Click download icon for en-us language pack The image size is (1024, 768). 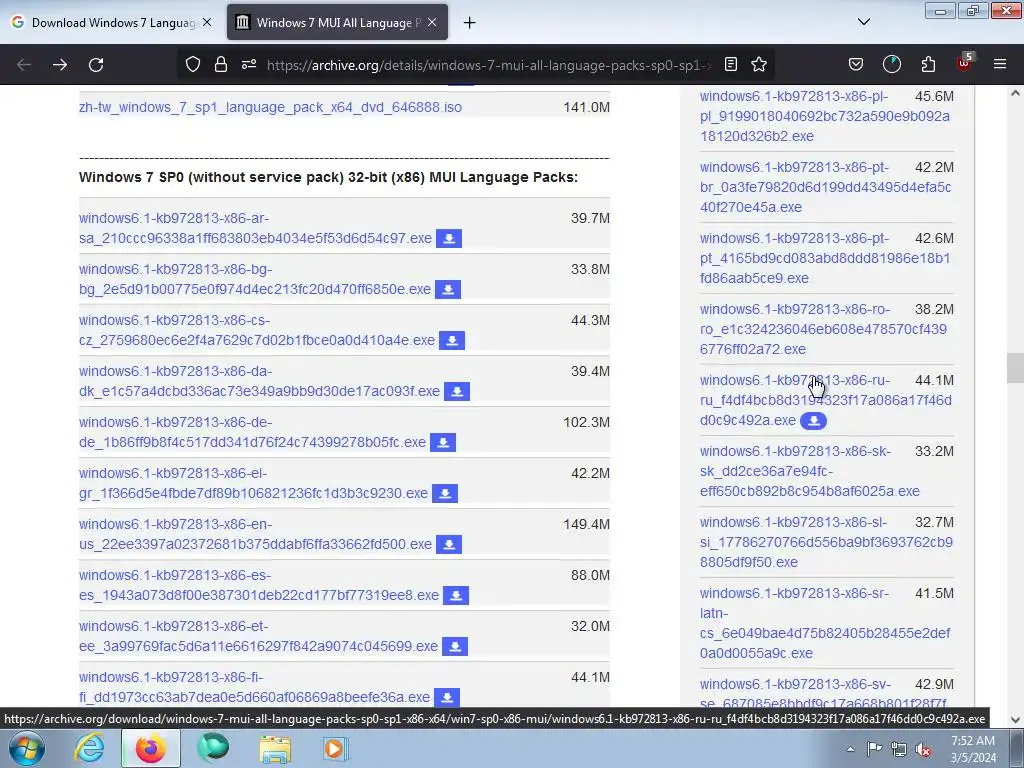[x=449, y=544]
